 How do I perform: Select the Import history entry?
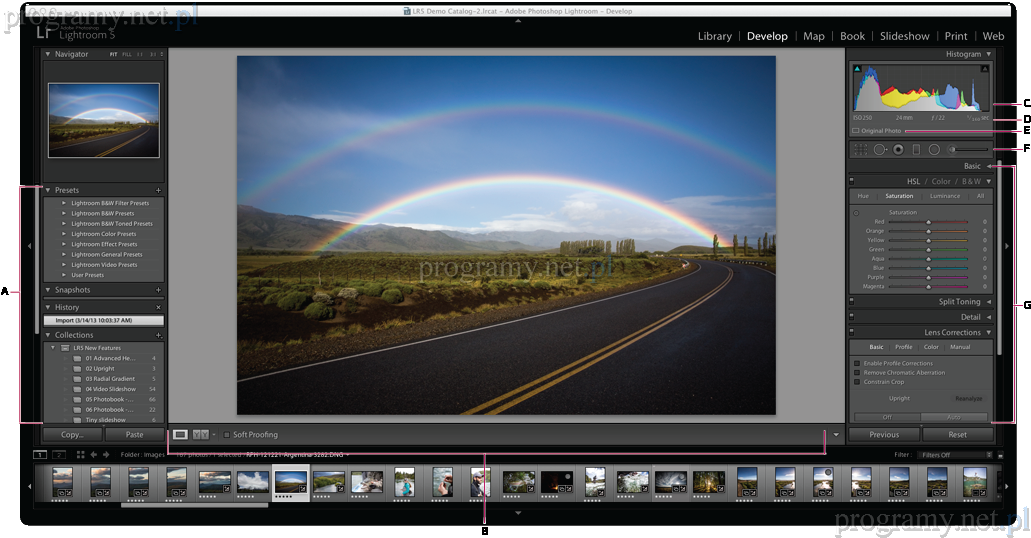click(104, 320)
